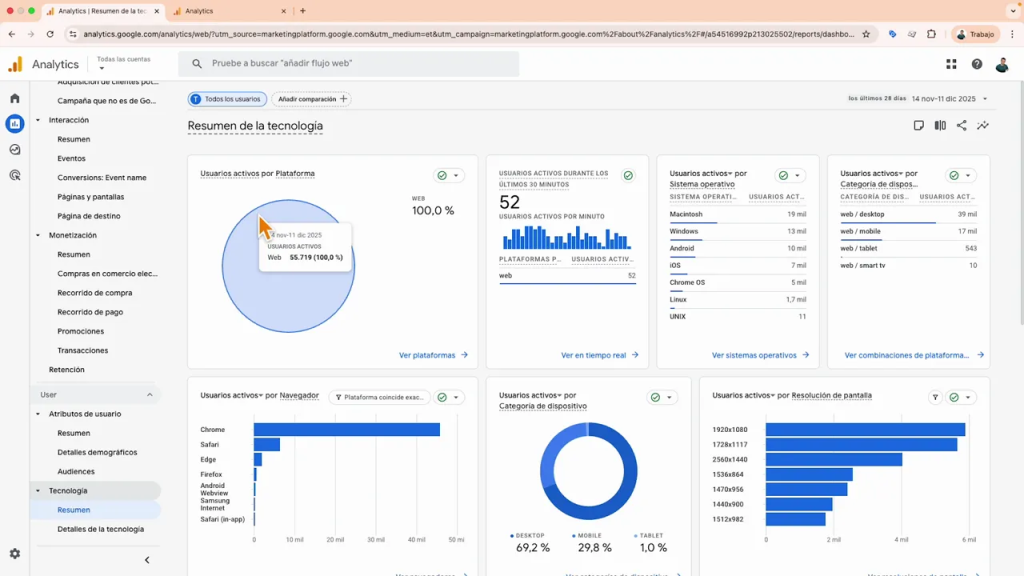
Task: Open the Google apps grid icon
Action: [x=951, y=64]
